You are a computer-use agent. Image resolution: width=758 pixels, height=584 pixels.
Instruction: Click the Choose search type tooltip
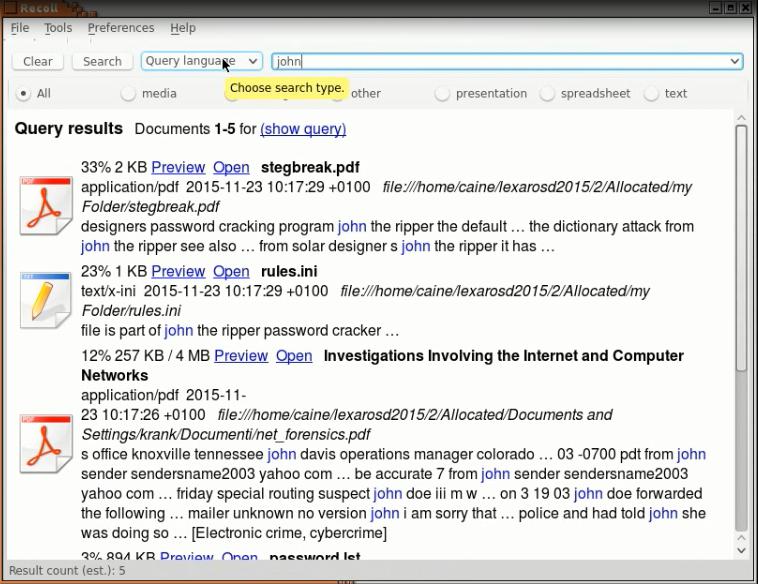(x=287, y=88)
